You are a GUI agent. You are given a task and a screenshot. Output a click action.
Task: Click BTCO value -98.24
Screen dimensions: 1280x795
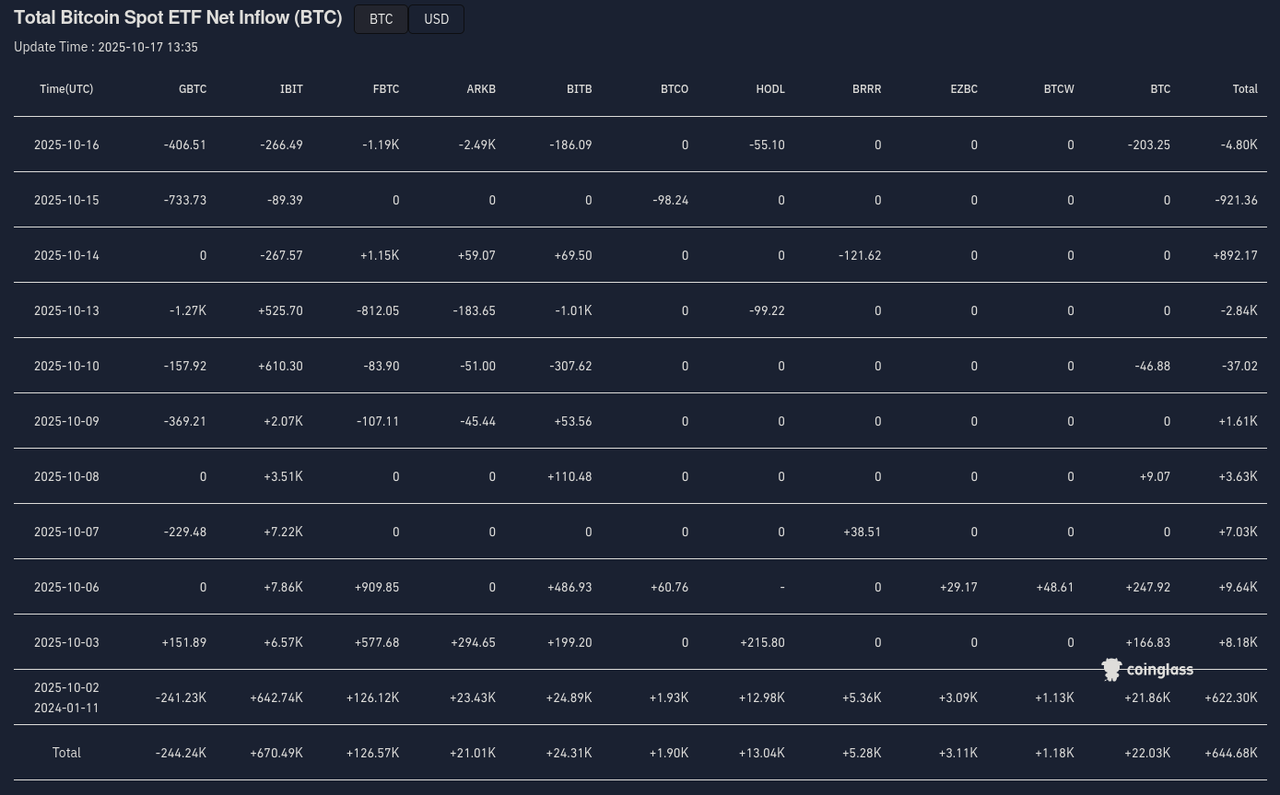[670, 200]
